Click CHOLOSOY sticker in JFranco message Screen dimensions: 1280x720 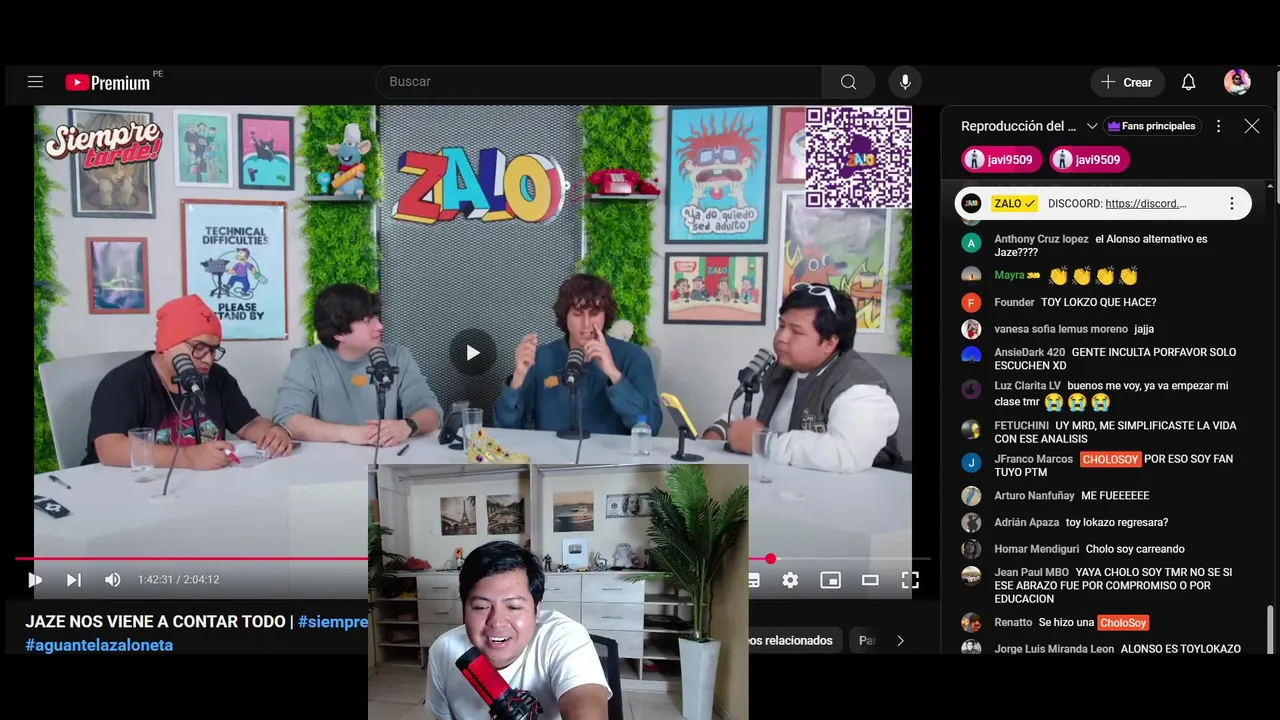(x=1110, y=459)
